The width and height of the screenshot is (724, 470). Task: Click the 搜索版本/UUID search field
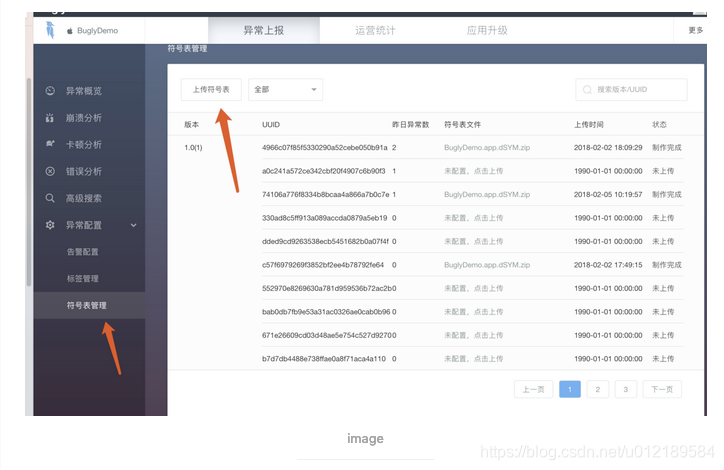pyautogui.click(x=631, y=90)
